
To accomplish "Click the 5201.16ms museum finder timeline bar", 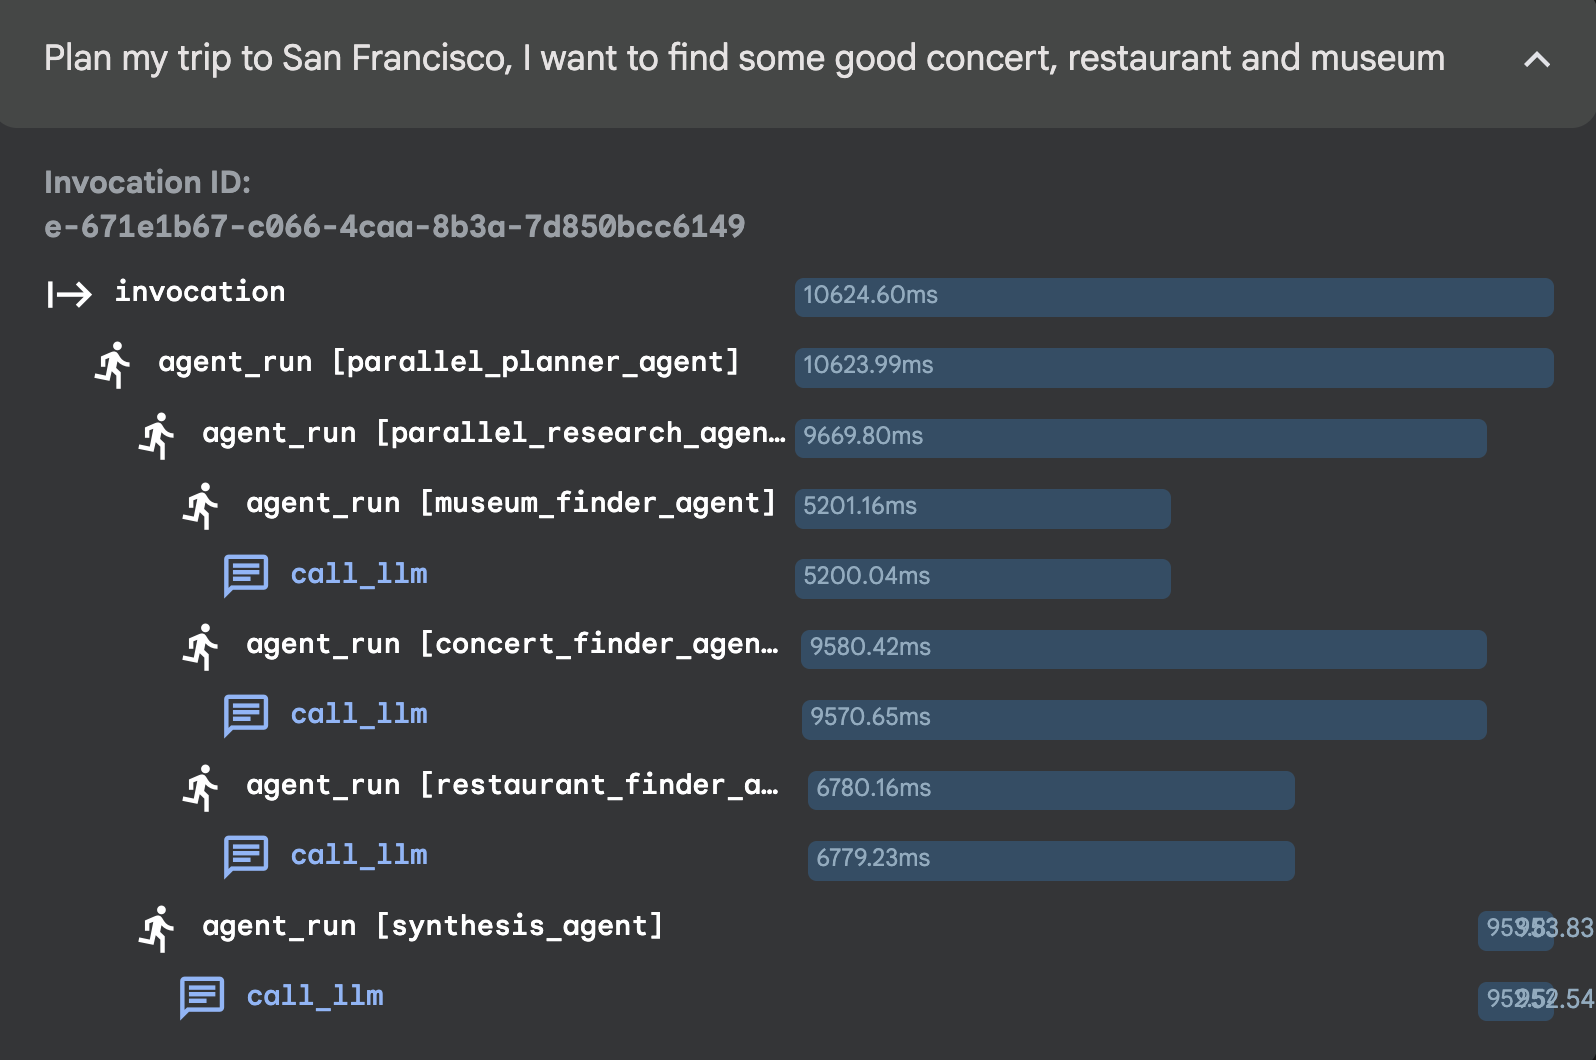I will click(x=982, y=508).
